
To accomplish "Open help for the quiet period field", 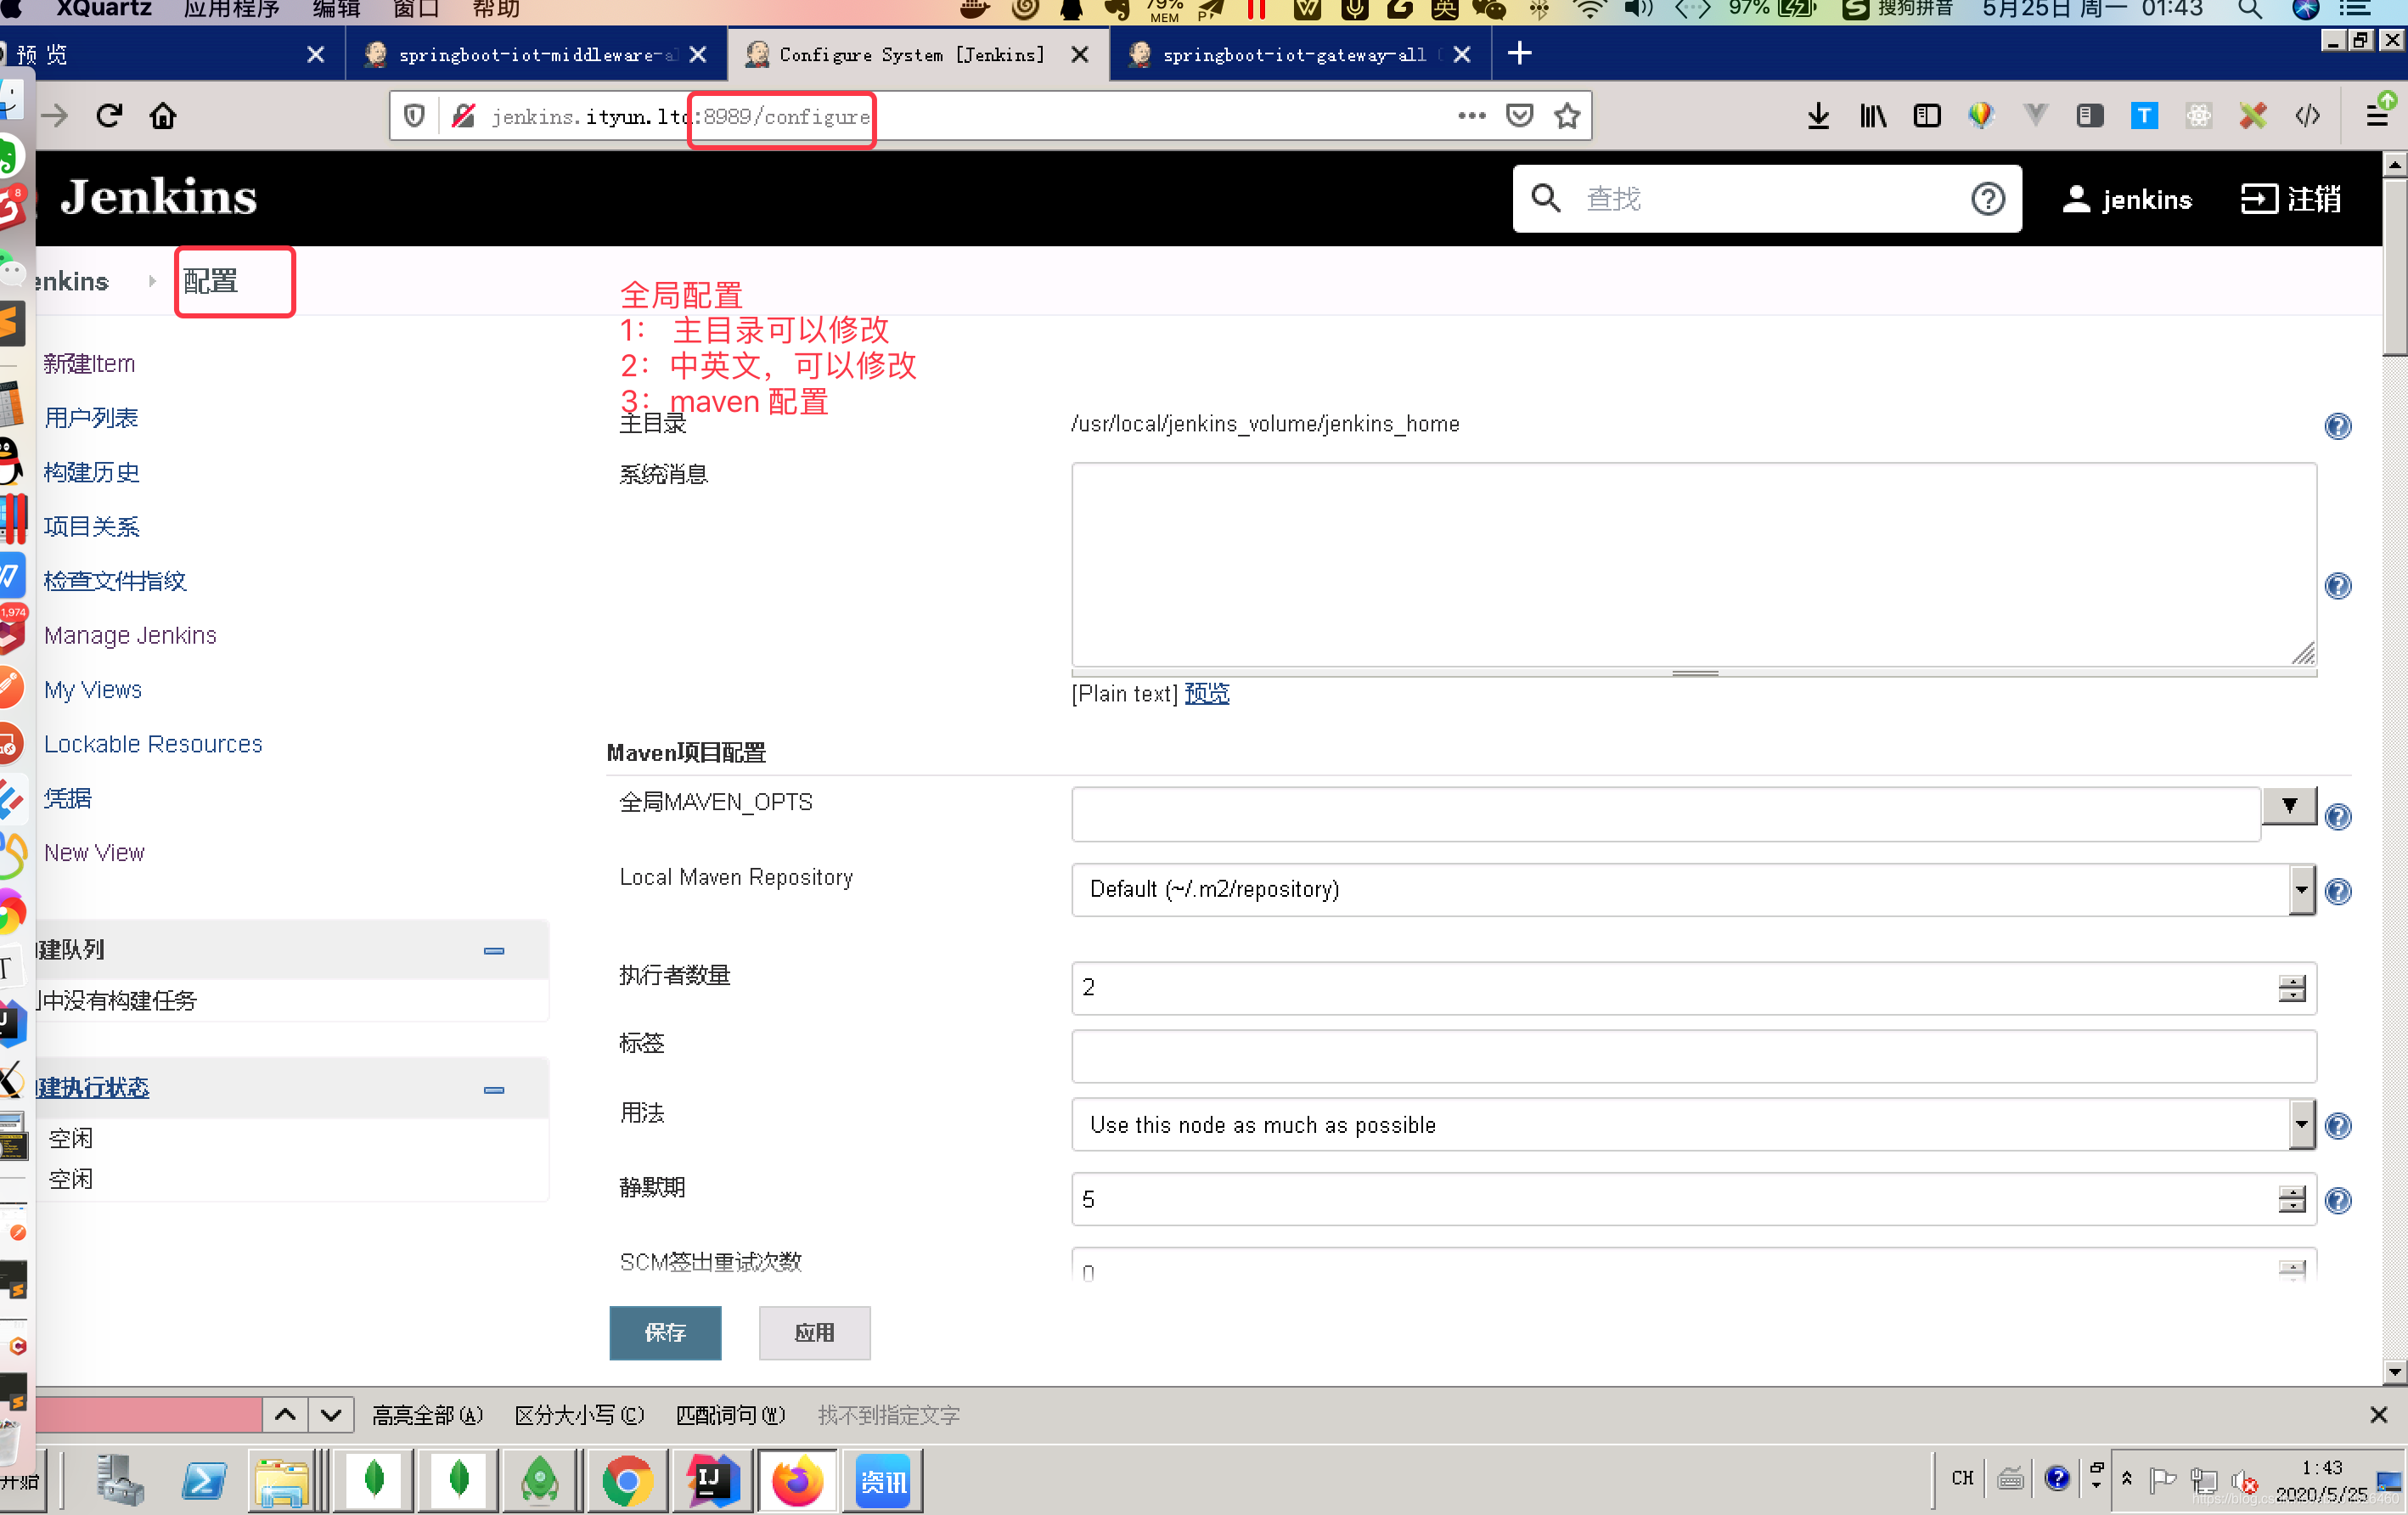I will coord(2337,1200).
